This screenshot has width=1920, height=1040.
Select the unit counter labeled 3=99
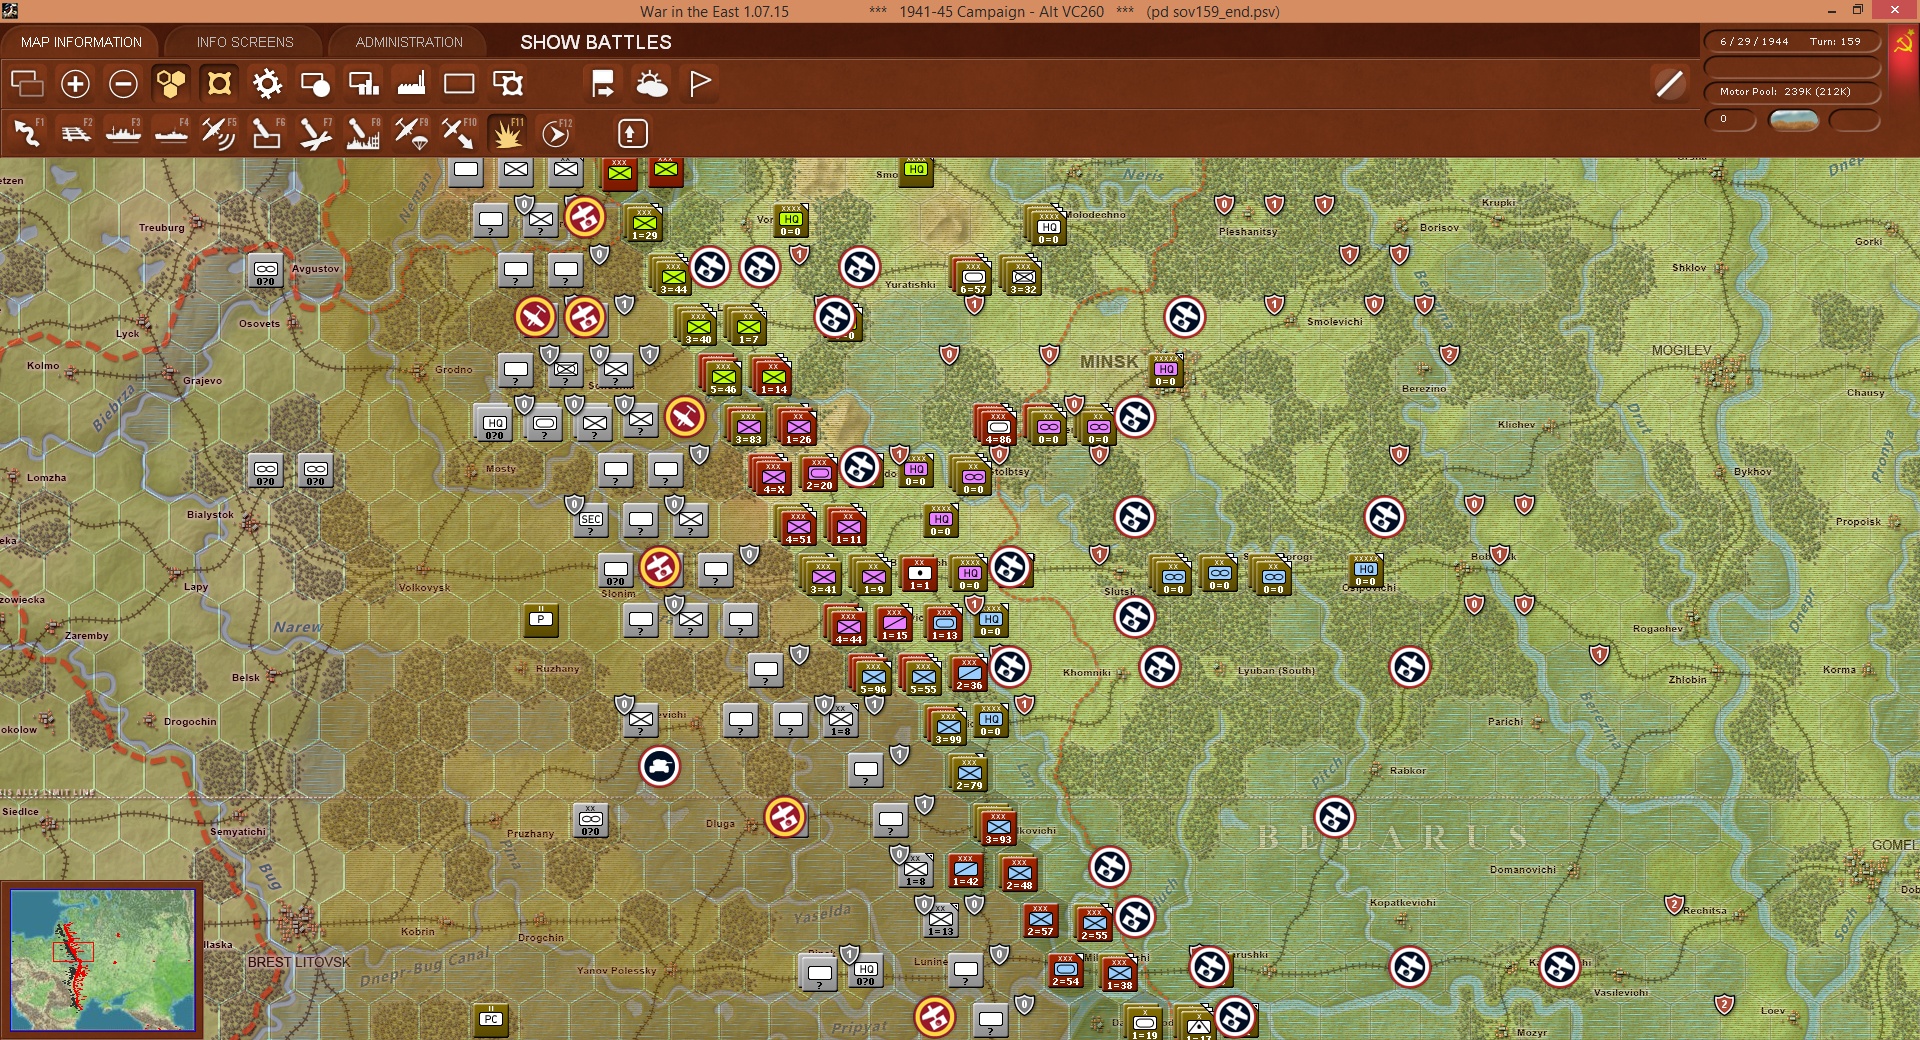pos(948,727)
